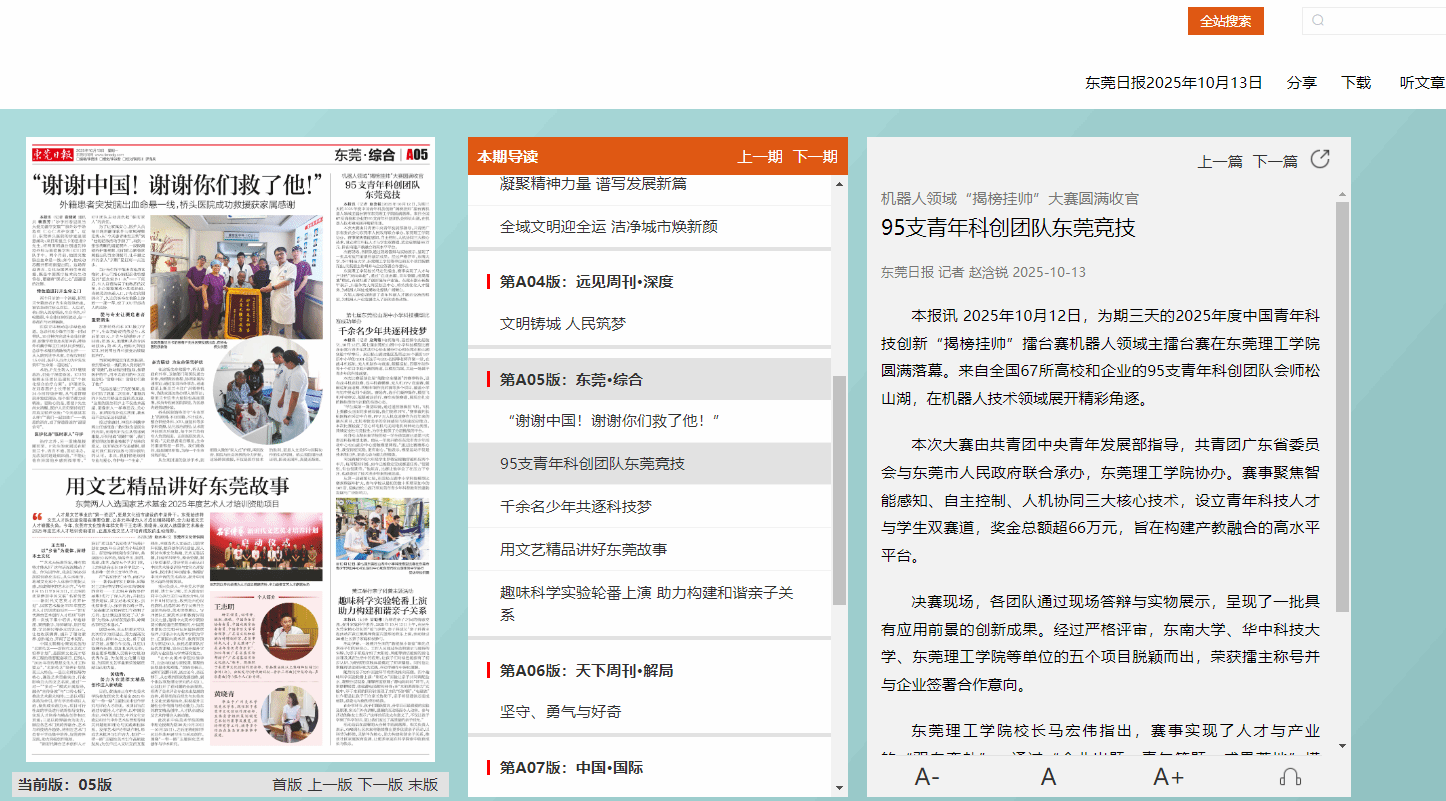
Task: Decrease font size with A- button
Action: click(x=927, y=777)
